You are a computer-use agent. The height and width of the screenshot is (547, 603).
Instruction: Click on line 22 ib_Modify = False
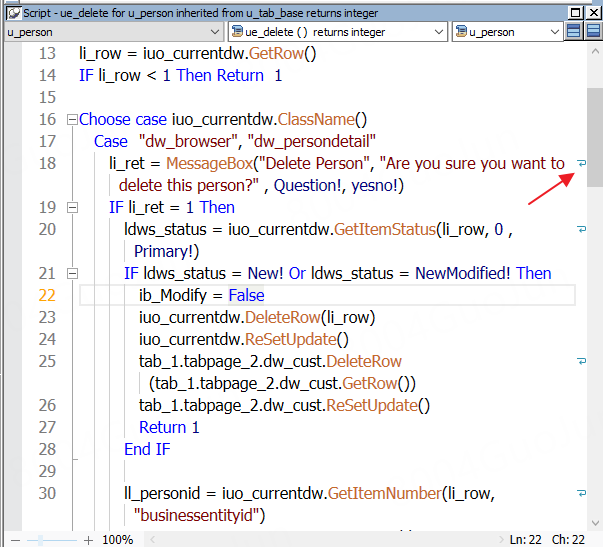(201, 295)
